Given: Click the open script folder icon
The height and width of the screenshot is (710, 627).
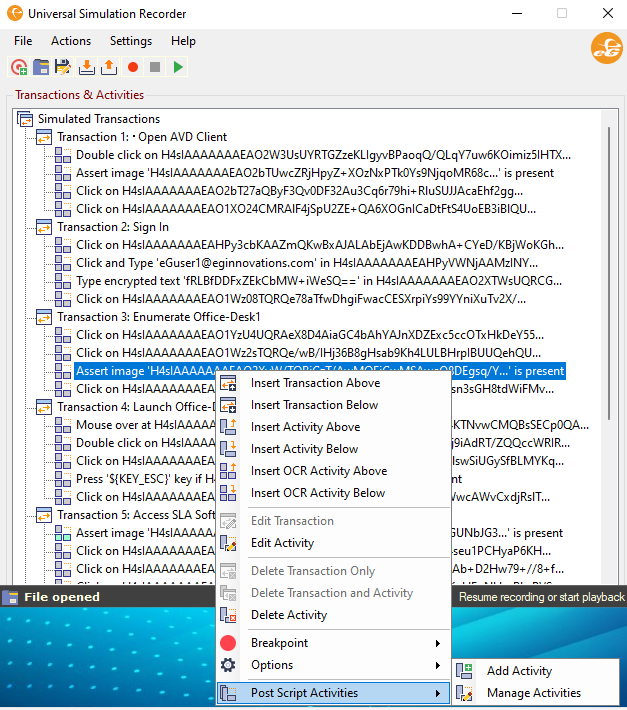Looking at the screenshot, I should [41, 67].
